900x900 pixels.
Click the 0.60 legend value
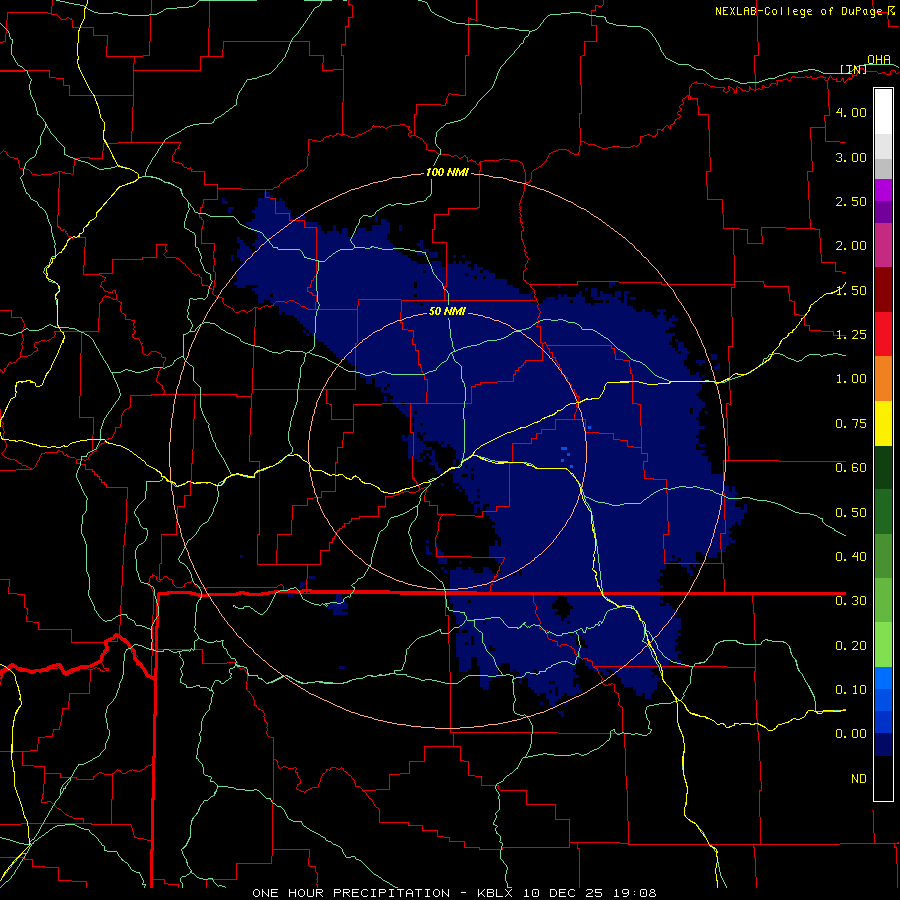pyautogui.click(x=851, y=468)
